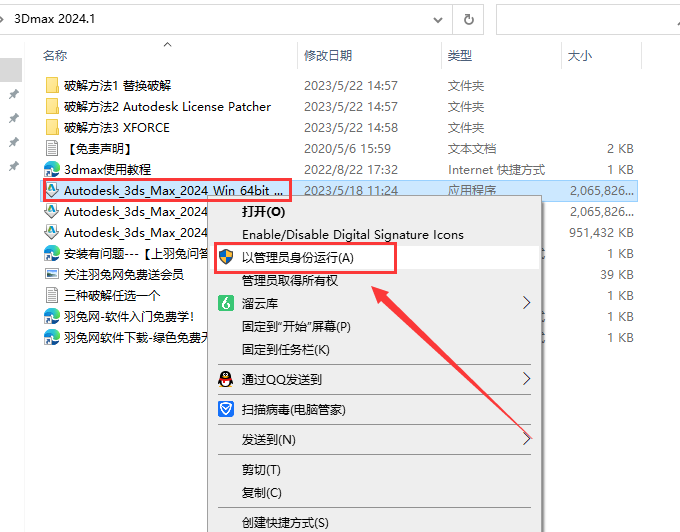Expand the 溜云库 submenu arrow

click(x=526, y=303)
